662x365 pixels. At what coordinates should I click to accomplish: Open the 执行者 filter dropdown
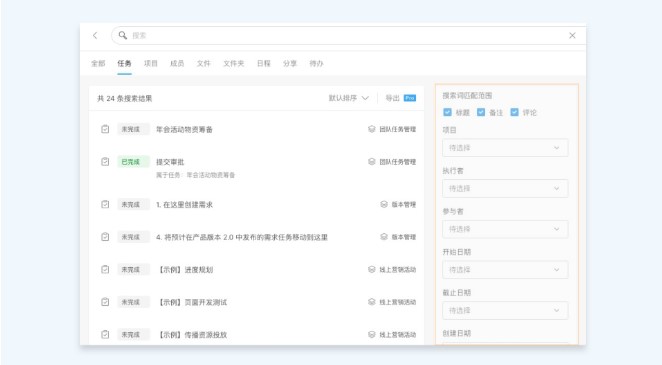tap(505, 188)
